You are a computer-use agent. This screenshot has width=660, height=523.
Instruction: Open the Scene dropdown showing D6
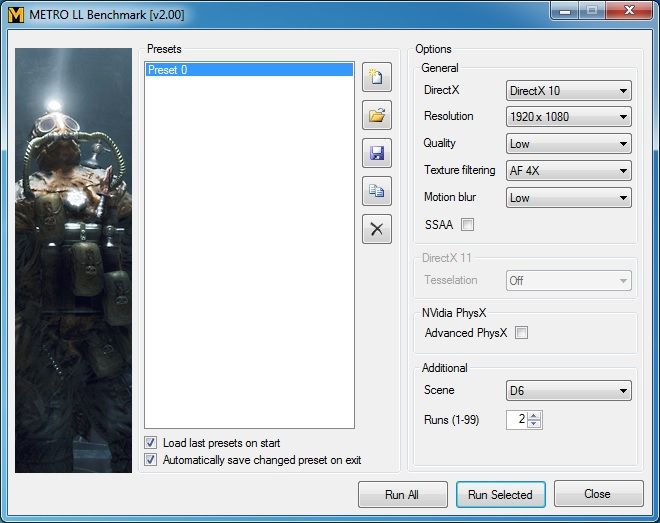tap(568, 391)
